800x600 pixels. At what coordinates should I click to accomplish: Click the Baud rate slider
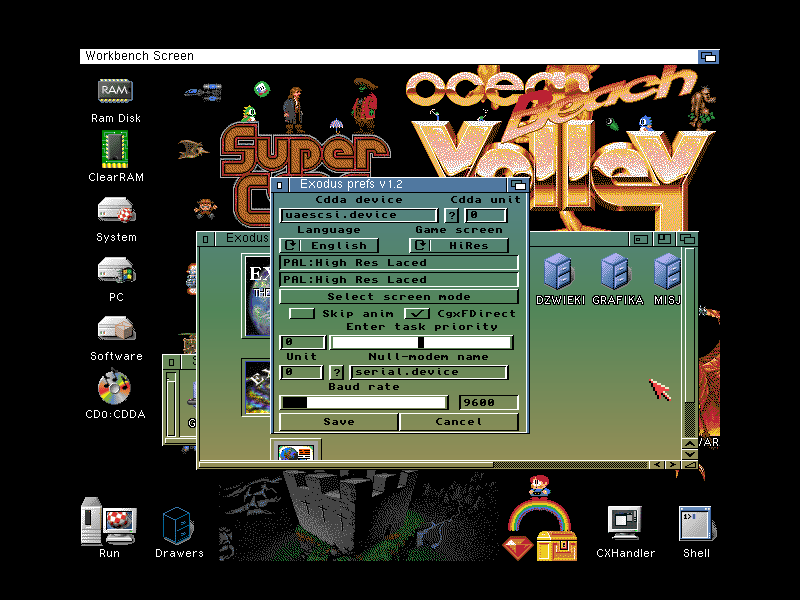tap(364, 403)
